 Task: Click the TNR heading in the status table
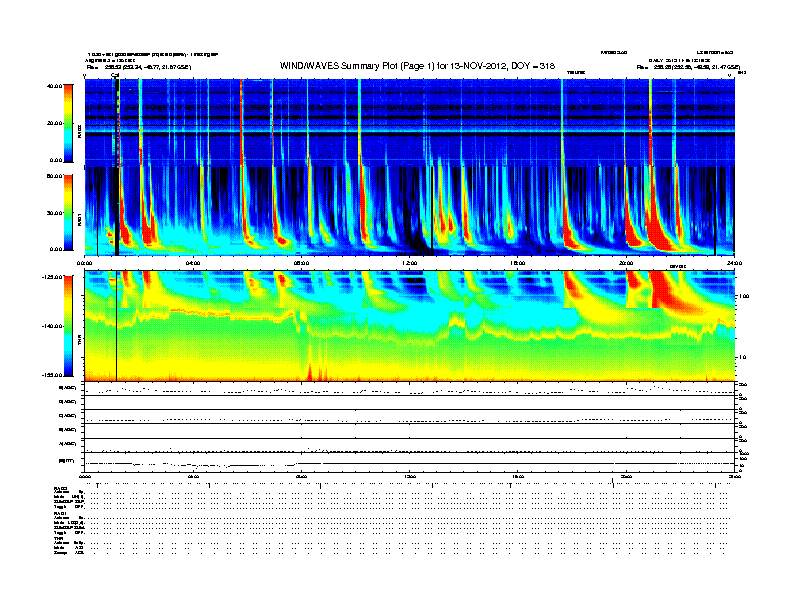pyautogui.click(x=57, y=538)
